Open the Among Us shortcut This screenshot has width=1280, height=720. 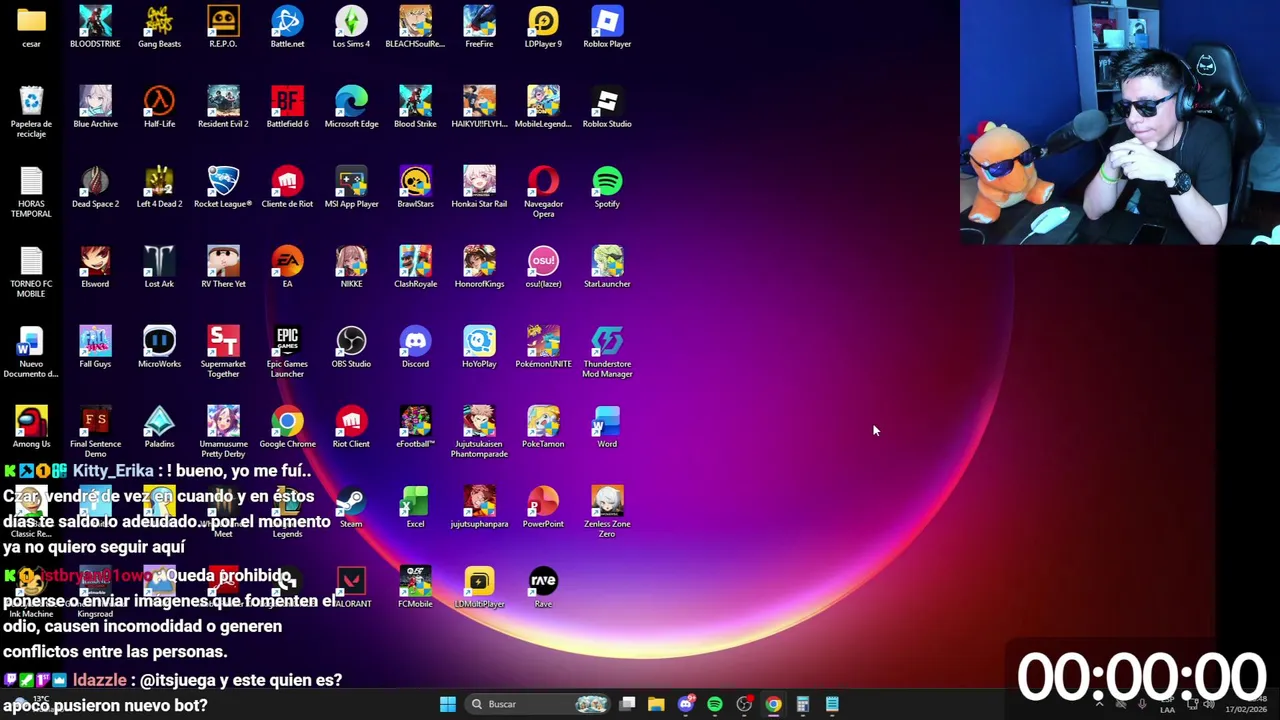[x=31, y=427]
